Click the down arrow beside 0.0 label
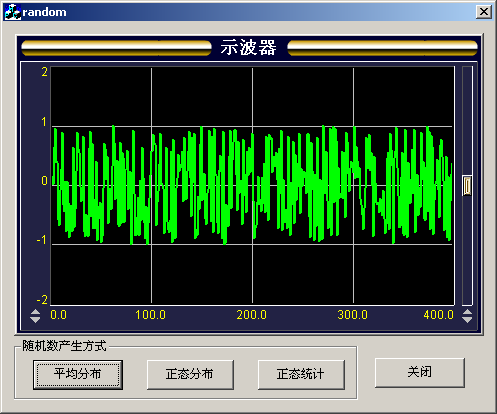Viewport: 497px width, 414px height. pyautogui.click(x=35, y=320)
